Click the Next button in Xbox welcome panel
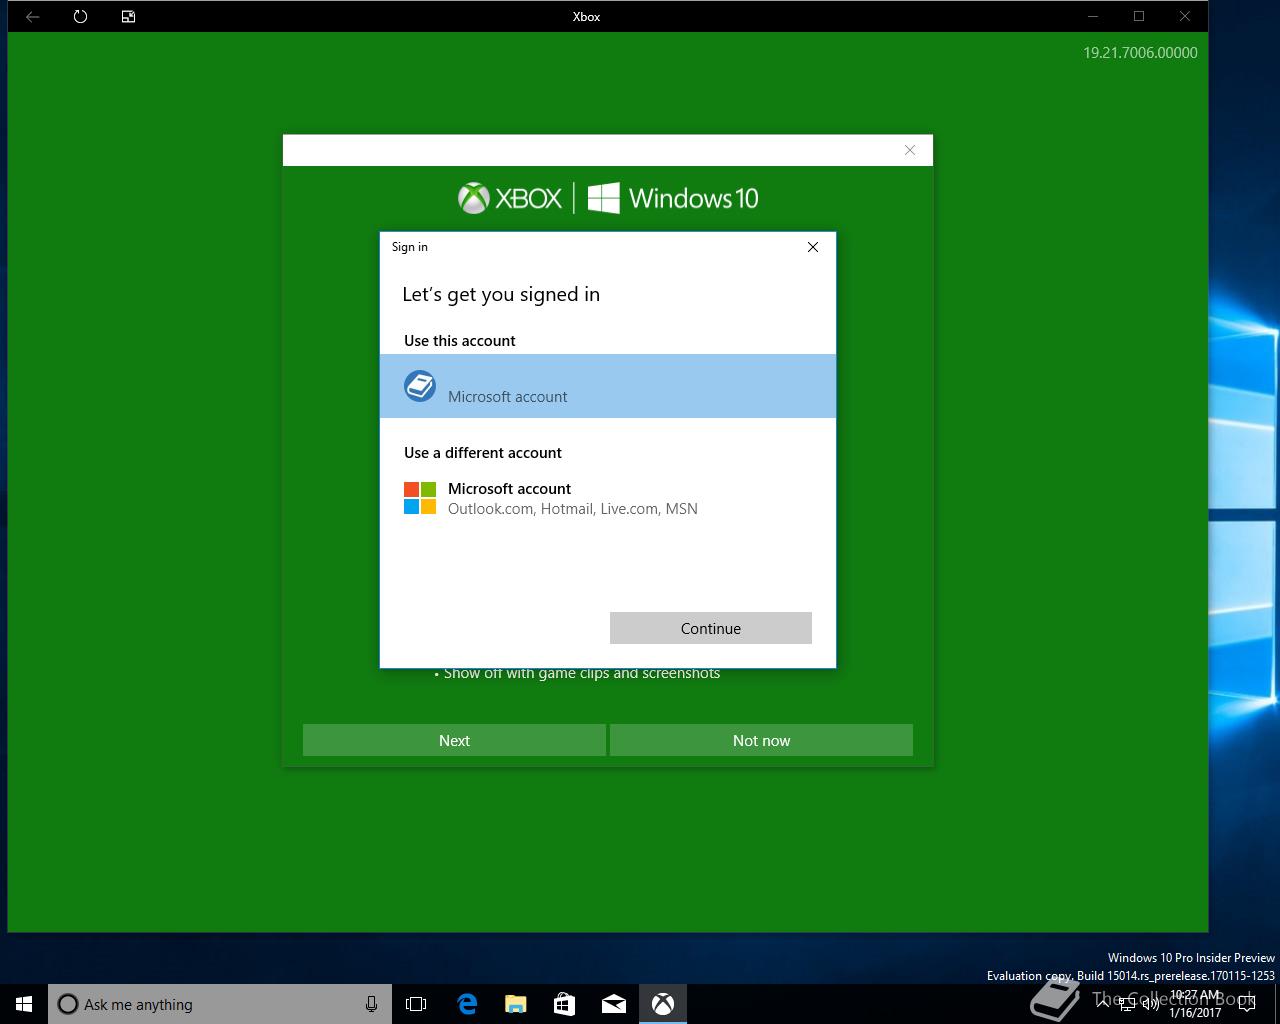The width and height of the screenshot is (1280, 1024). click(x=454, y=740)
